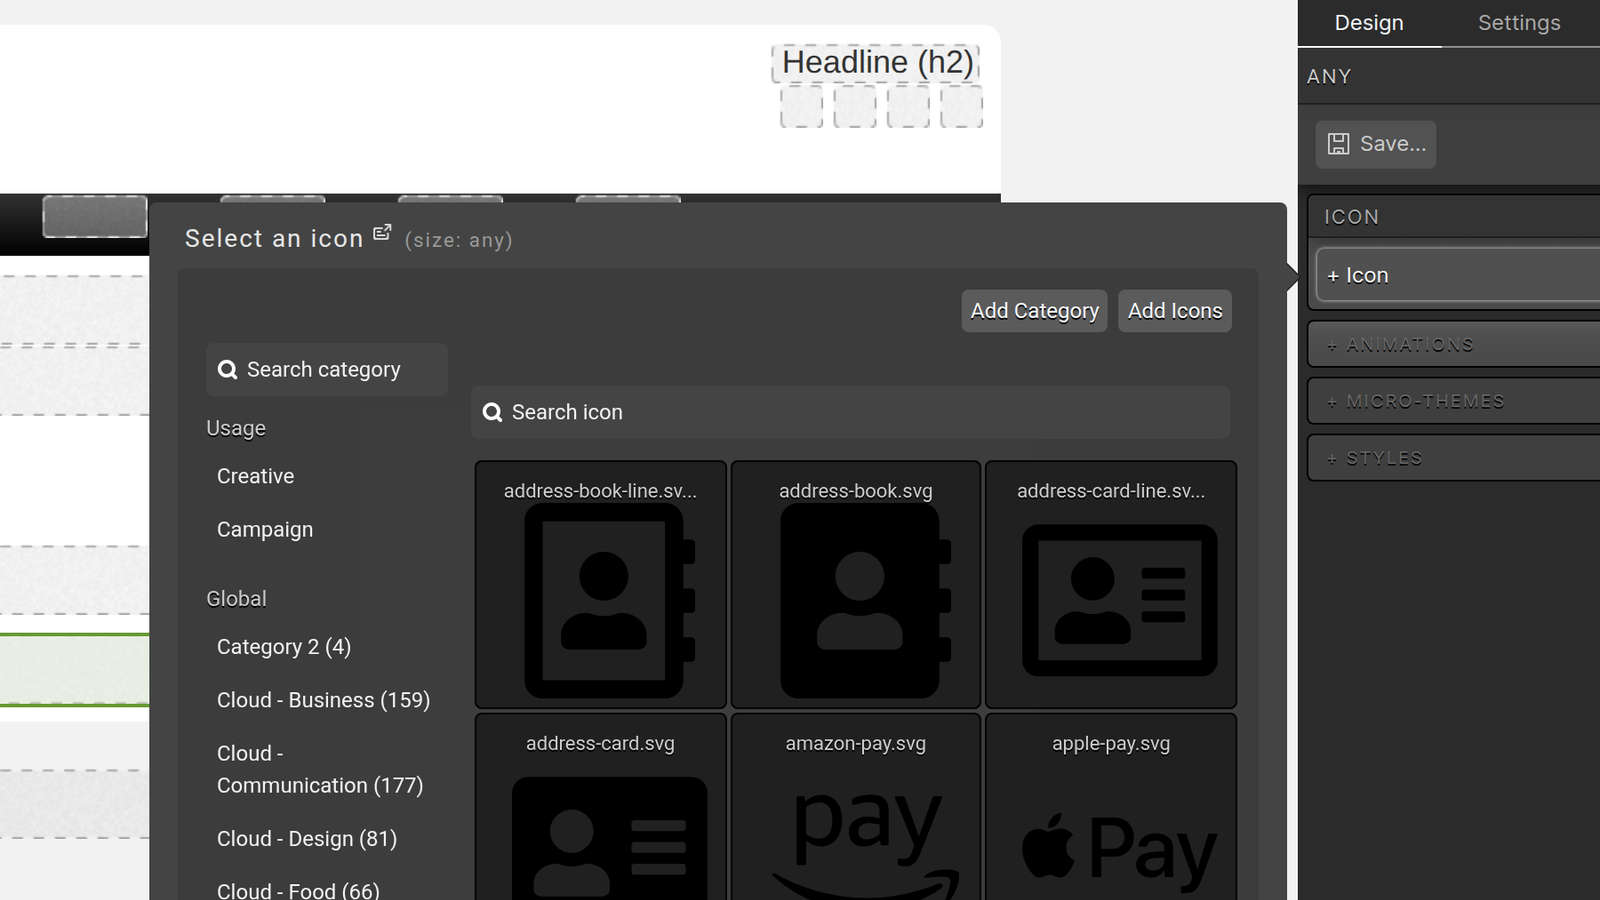
Task: Click the Add Icons button
Action: click(x=1175, y=311)
